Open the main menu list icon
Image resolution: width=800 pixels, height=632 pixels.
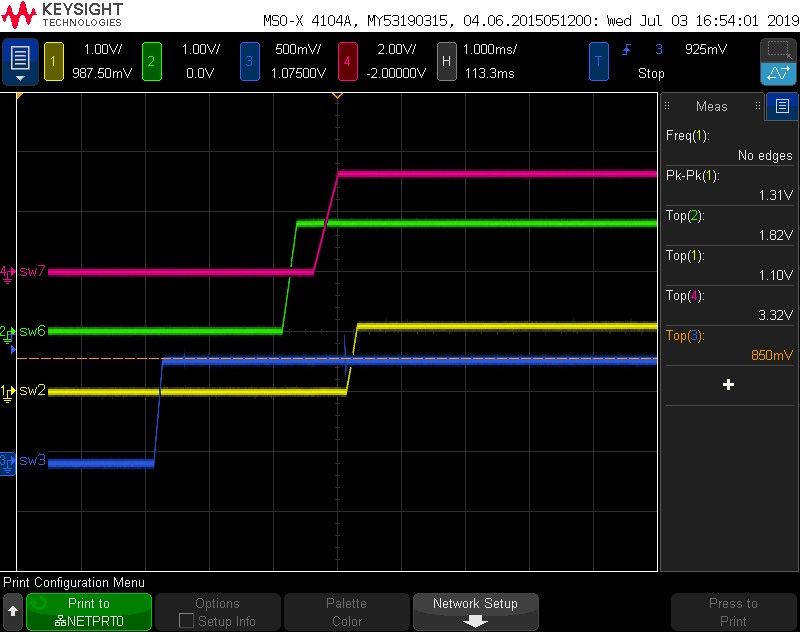[x=20, y=61]
